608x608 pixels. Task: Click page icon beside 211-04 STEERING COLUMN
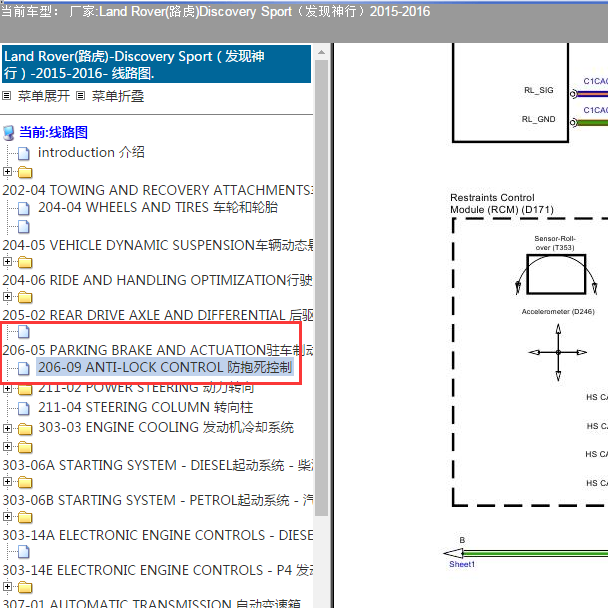tap(24, 408)
